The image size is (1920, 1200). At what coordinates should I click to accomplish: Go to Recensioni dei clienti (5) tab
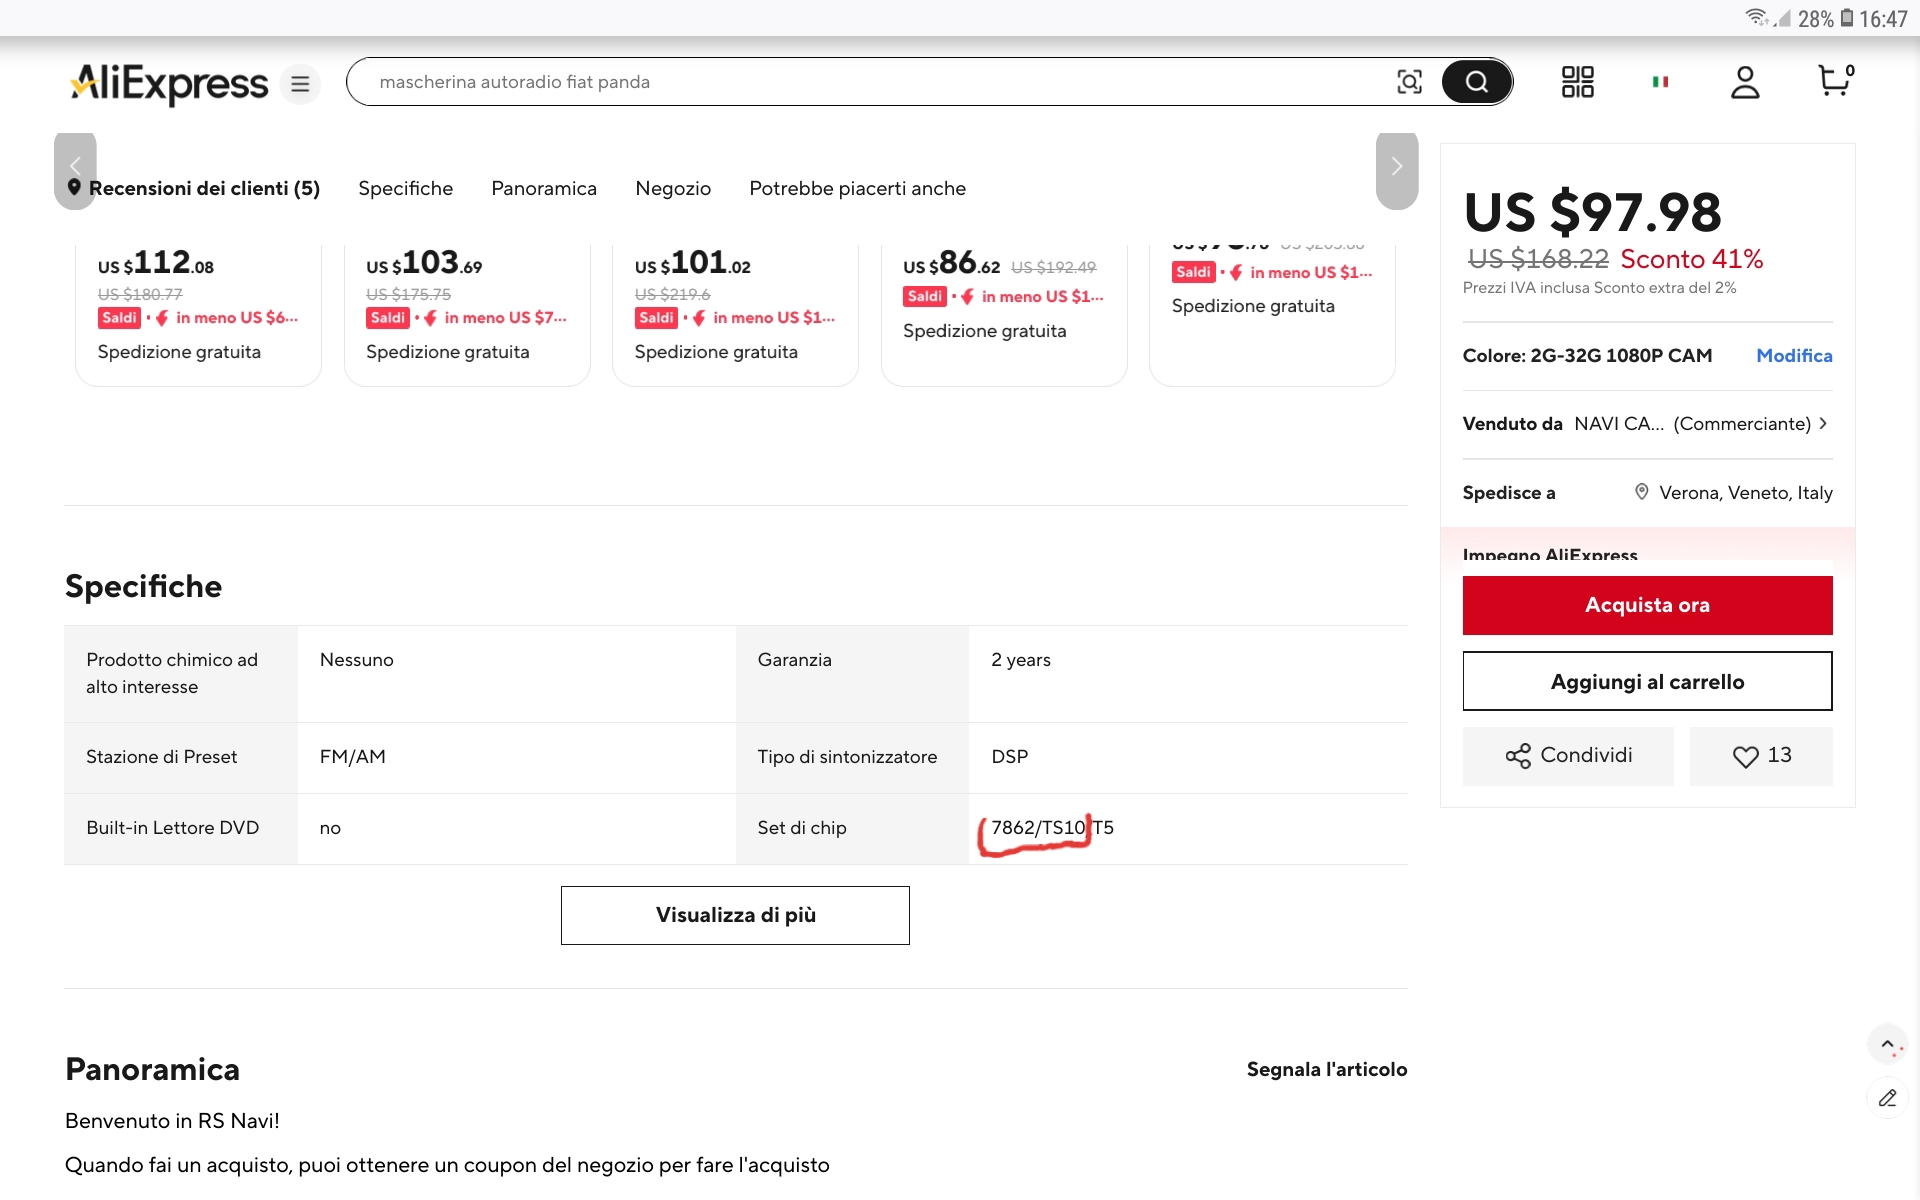tap(204, 188)
